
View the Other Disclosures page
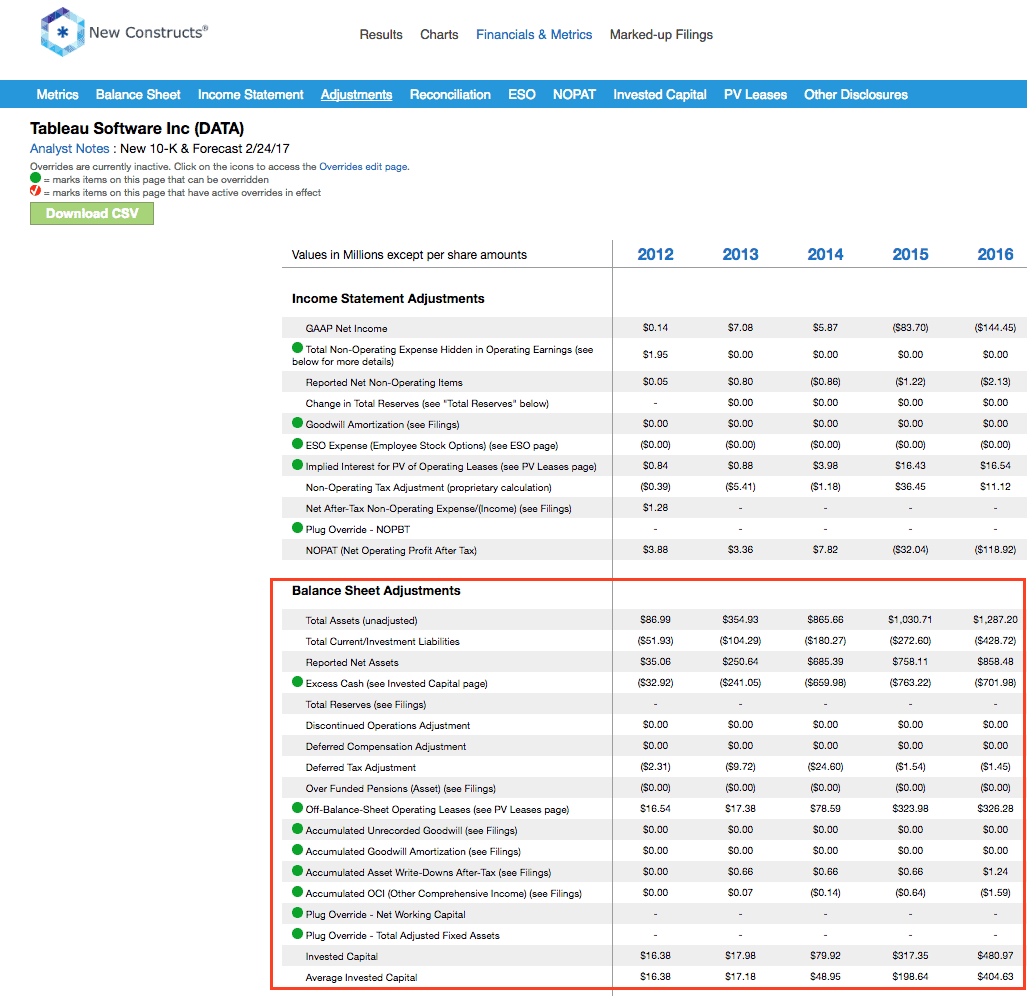click(856, 94)
